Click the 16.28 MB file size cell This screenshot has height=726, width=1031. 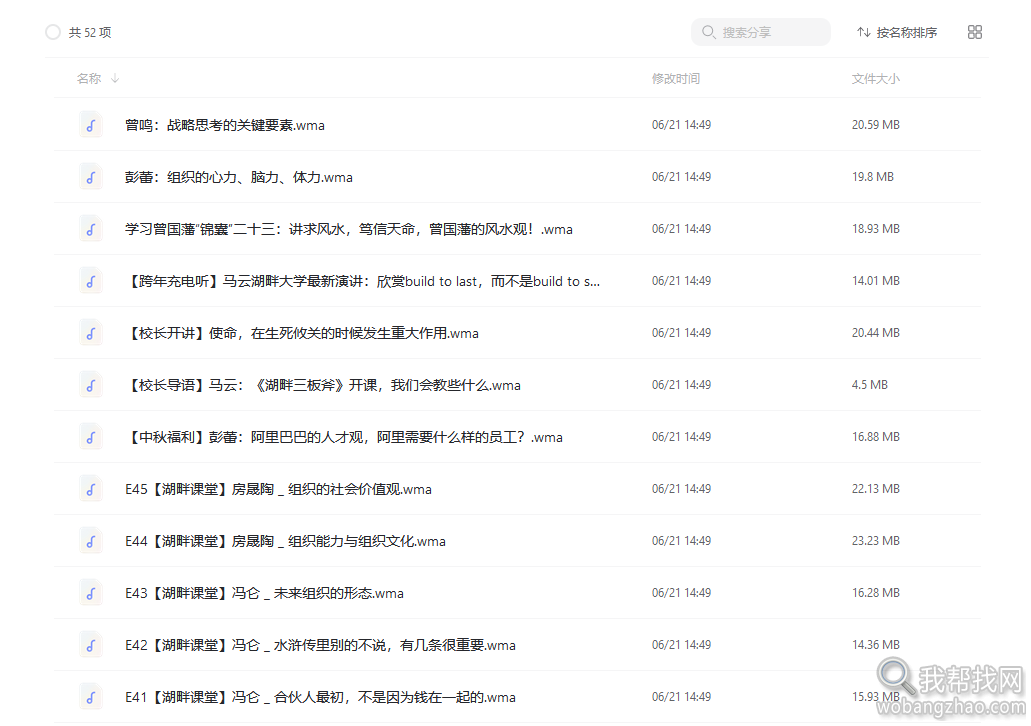pos(875,593)
